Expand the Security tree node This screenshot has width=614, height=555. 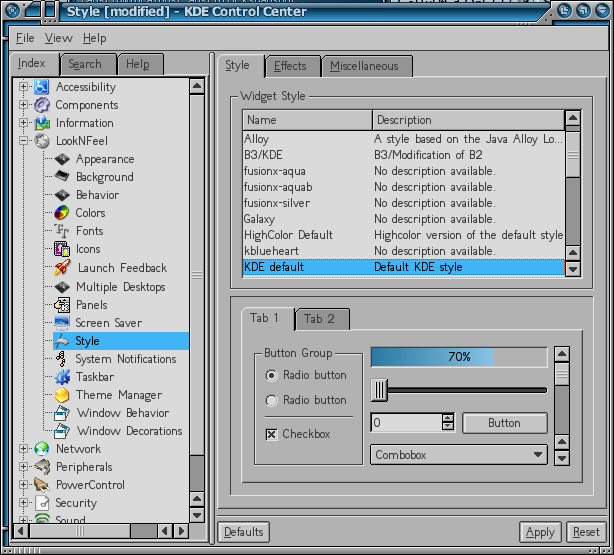[x=23, y=503]
